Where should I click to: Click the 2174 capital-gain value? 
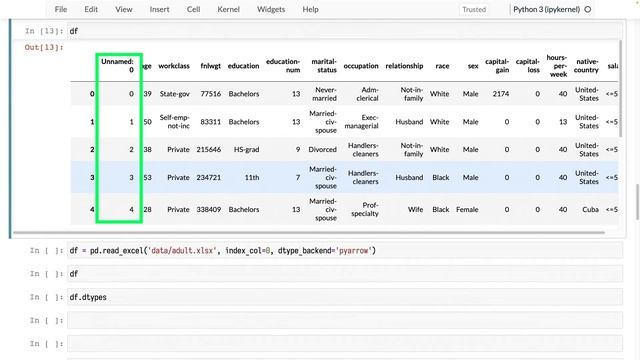(501, 94)
